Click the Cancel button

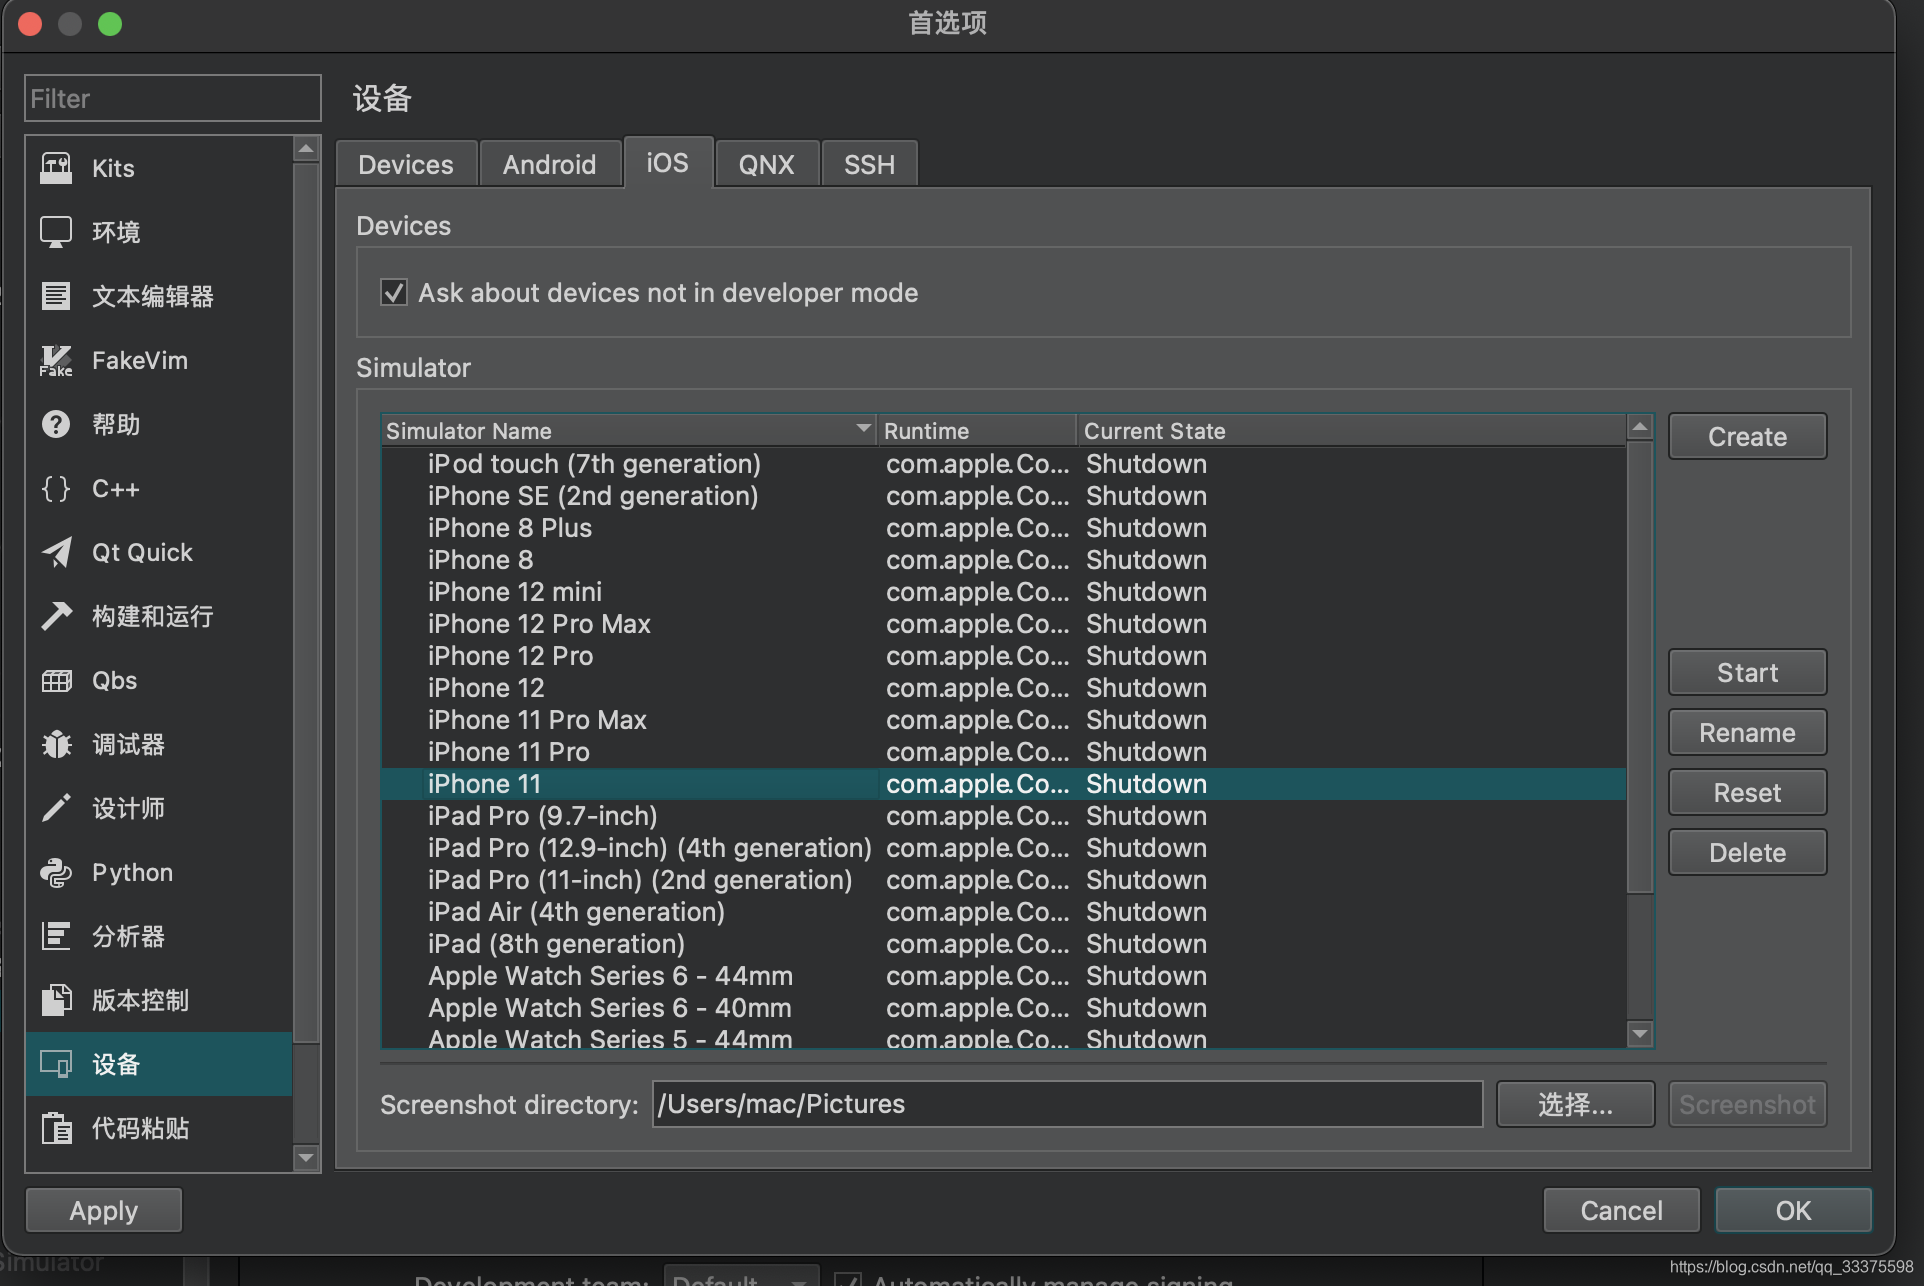point(1621,1211)
